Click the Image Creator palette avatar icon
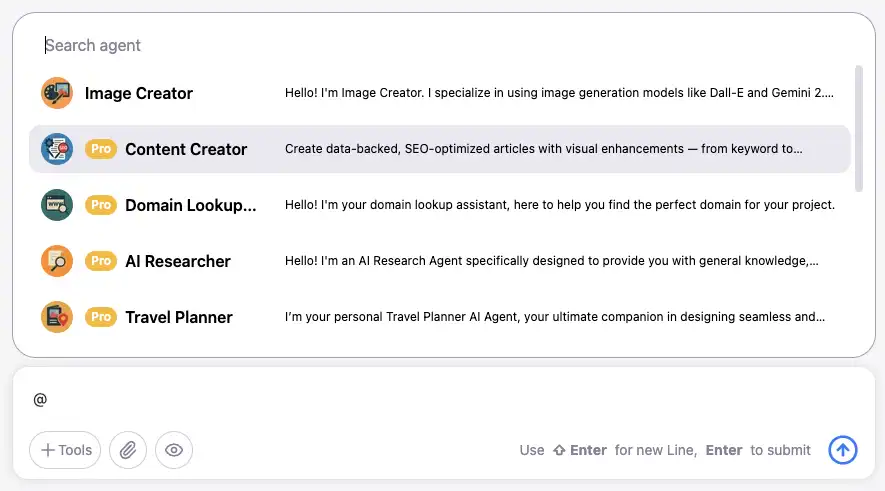The image size is (885, 491). click(56, 93)
